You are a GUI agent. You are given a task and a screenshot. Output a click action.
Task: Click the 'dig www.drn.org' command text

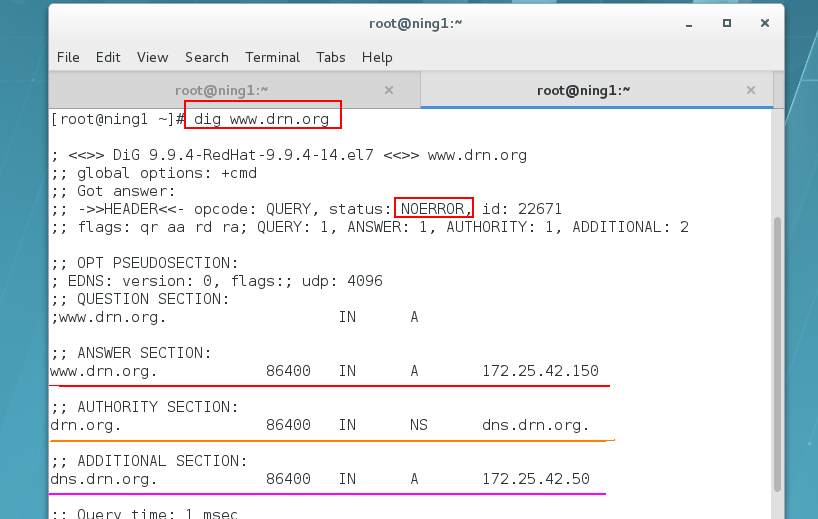[x=261, y=119]
